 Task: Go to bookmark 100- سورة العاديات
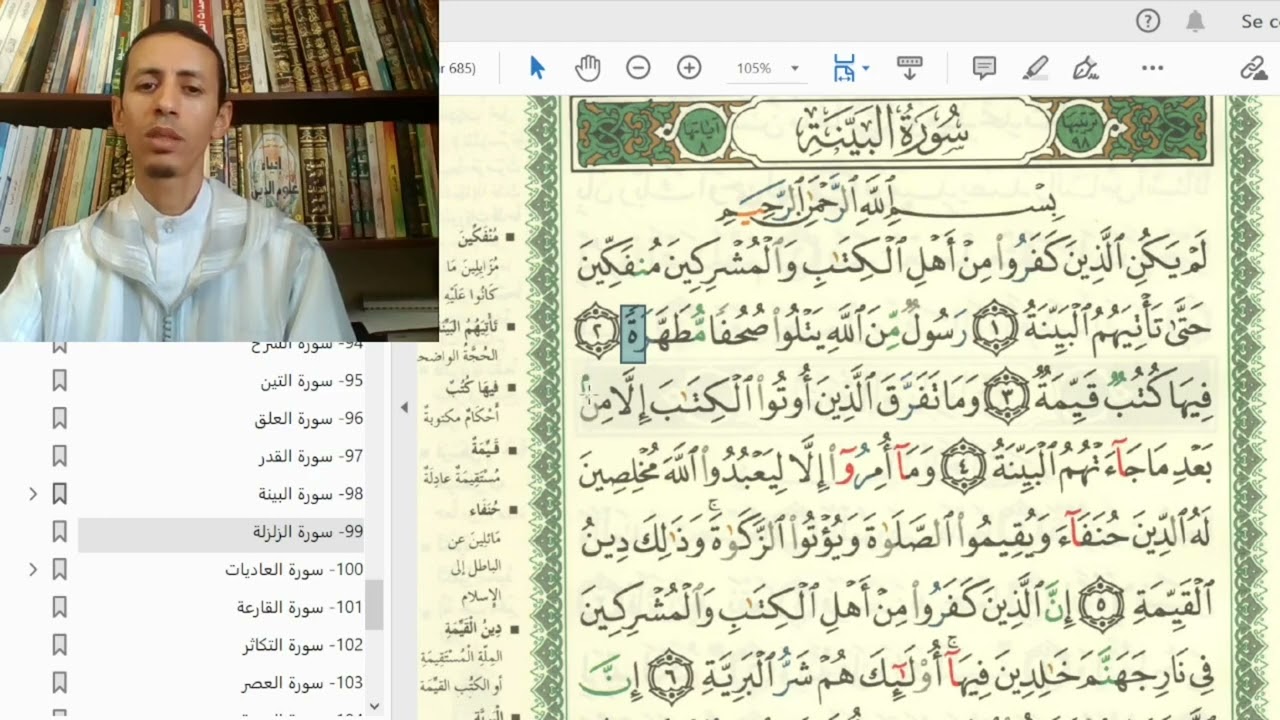tap(294, 569)
